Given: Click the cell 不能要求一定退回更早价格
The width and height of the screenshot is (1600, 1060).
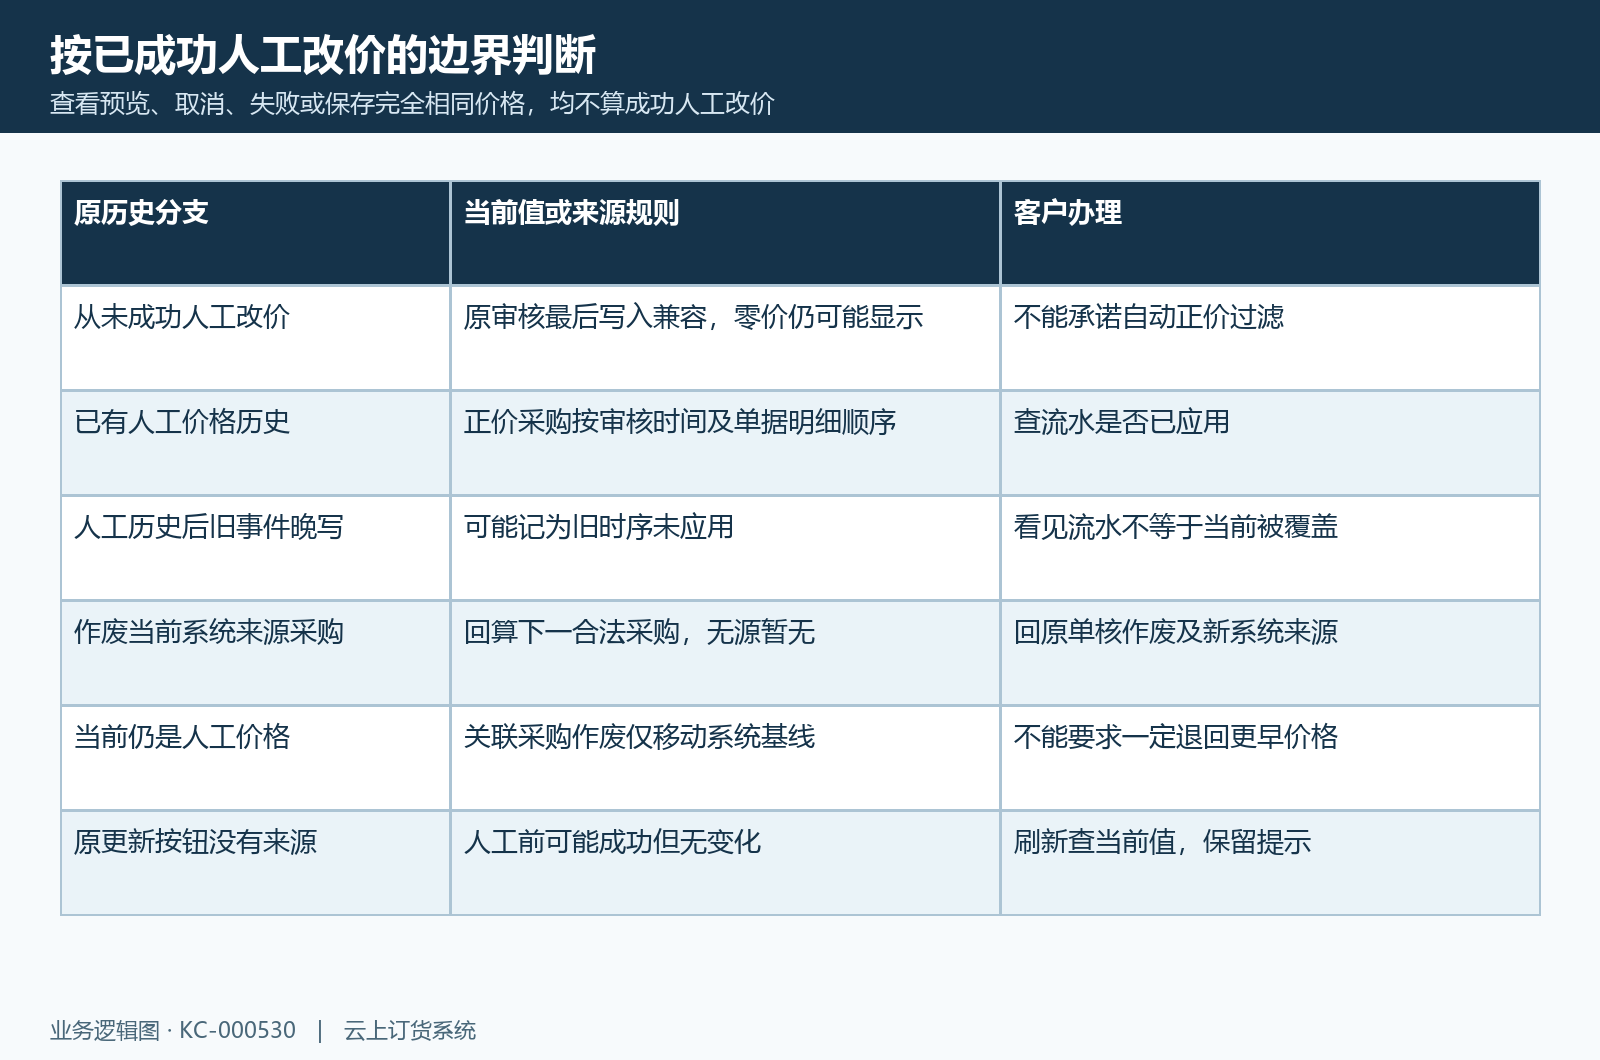Looking at the screenshot, I should (x=1270, y=758).
